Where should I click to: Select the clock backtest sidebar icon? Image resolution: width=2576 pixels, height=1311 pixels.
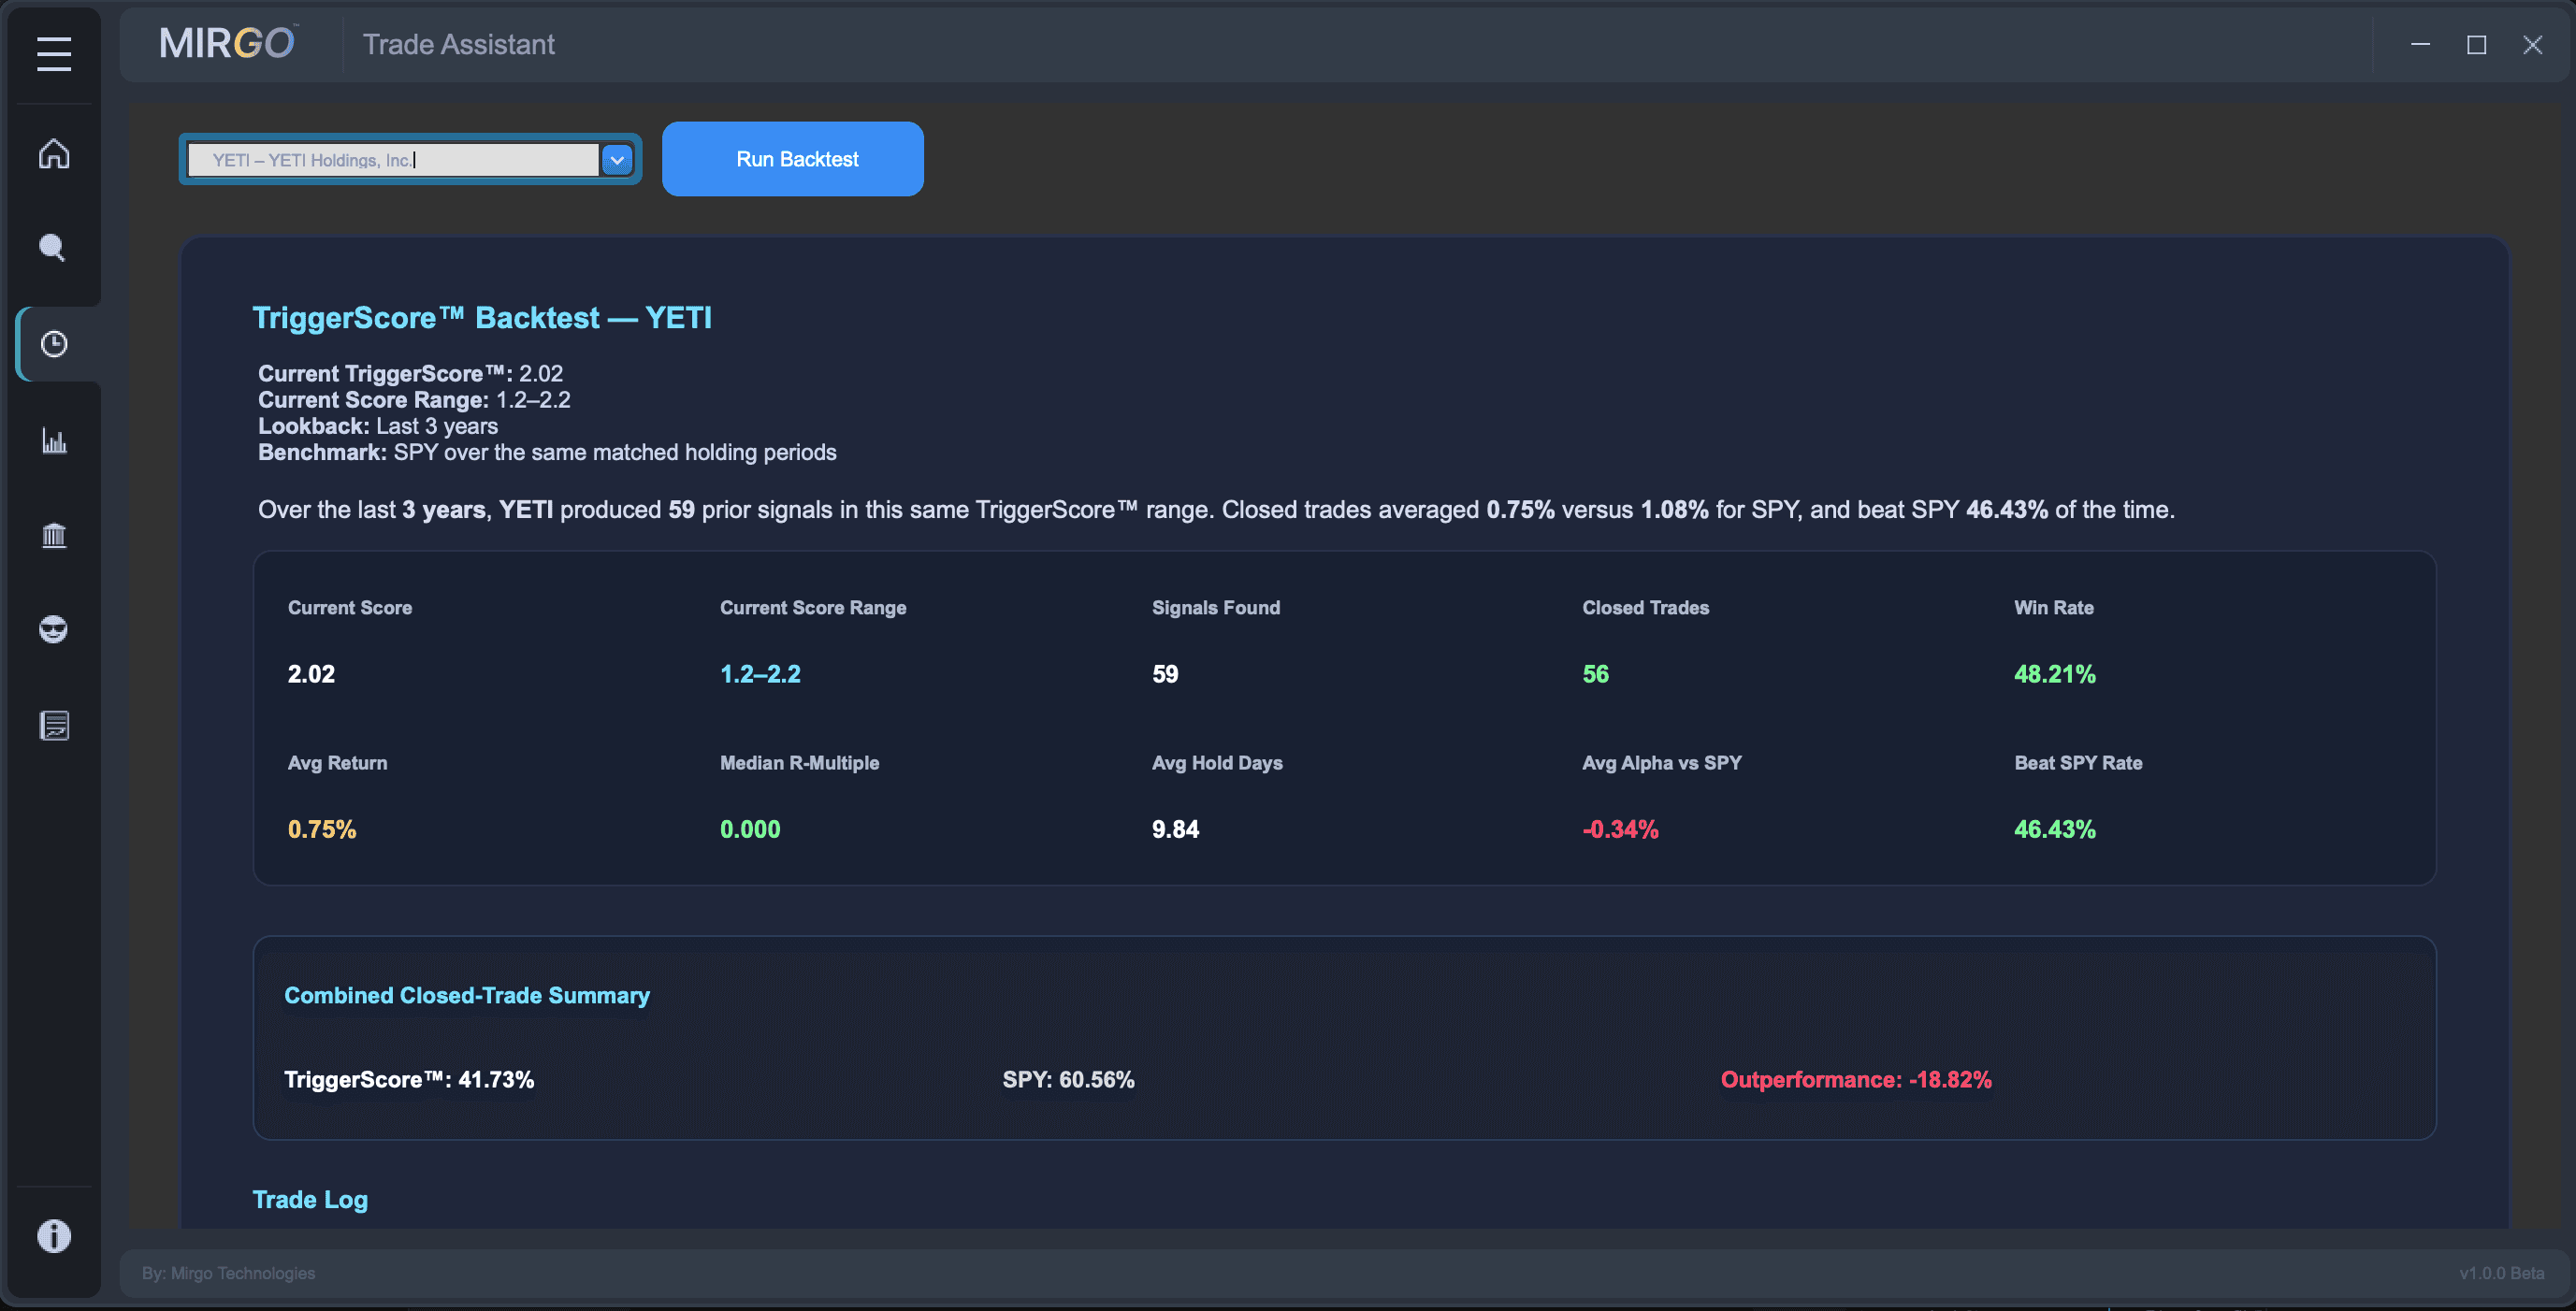(x=54, y=344)
